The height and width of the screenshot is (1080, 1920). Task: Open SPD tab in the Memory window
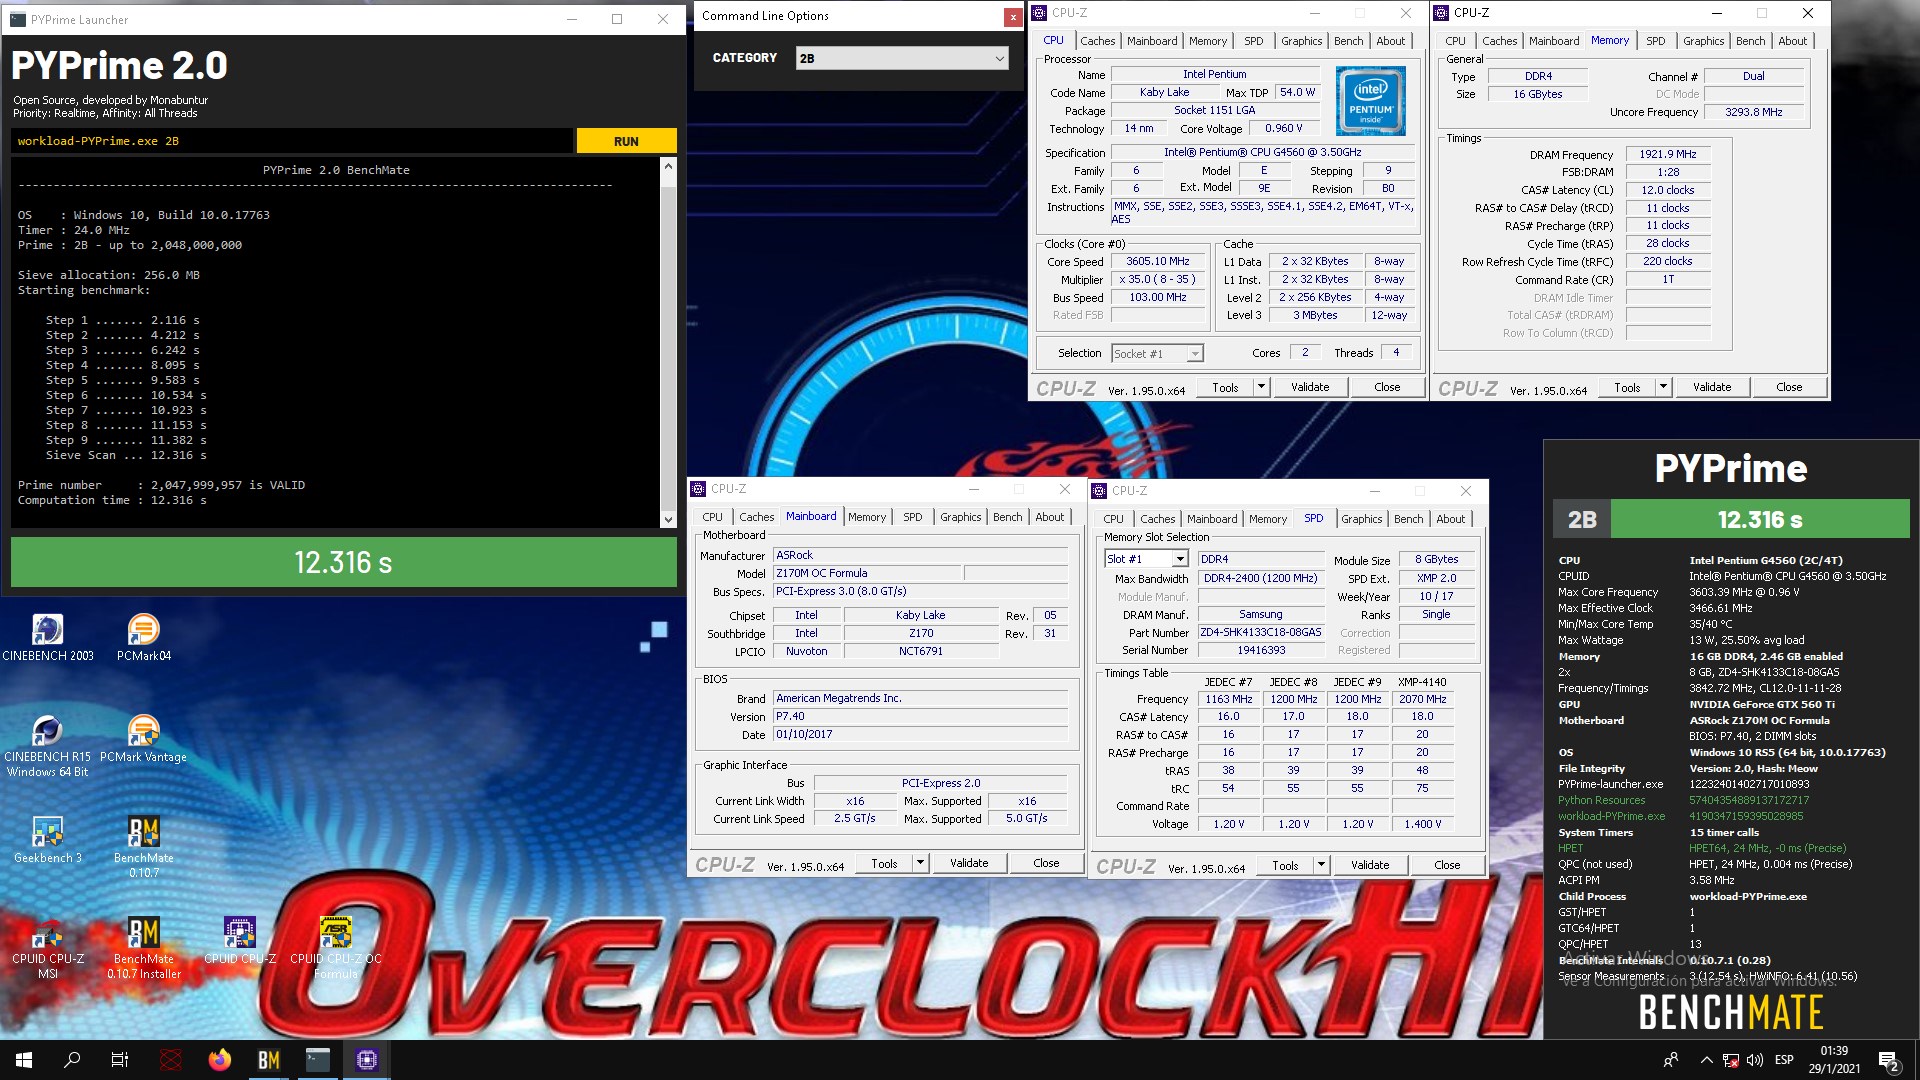coord(1656,41)
